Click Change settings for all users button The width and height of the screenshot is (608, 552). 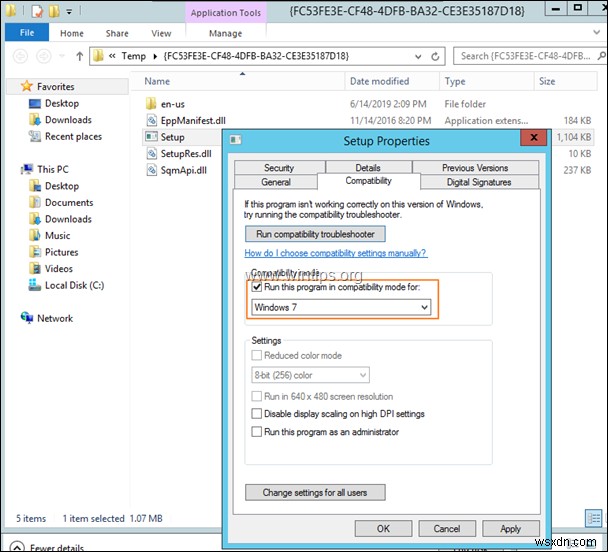315,492
